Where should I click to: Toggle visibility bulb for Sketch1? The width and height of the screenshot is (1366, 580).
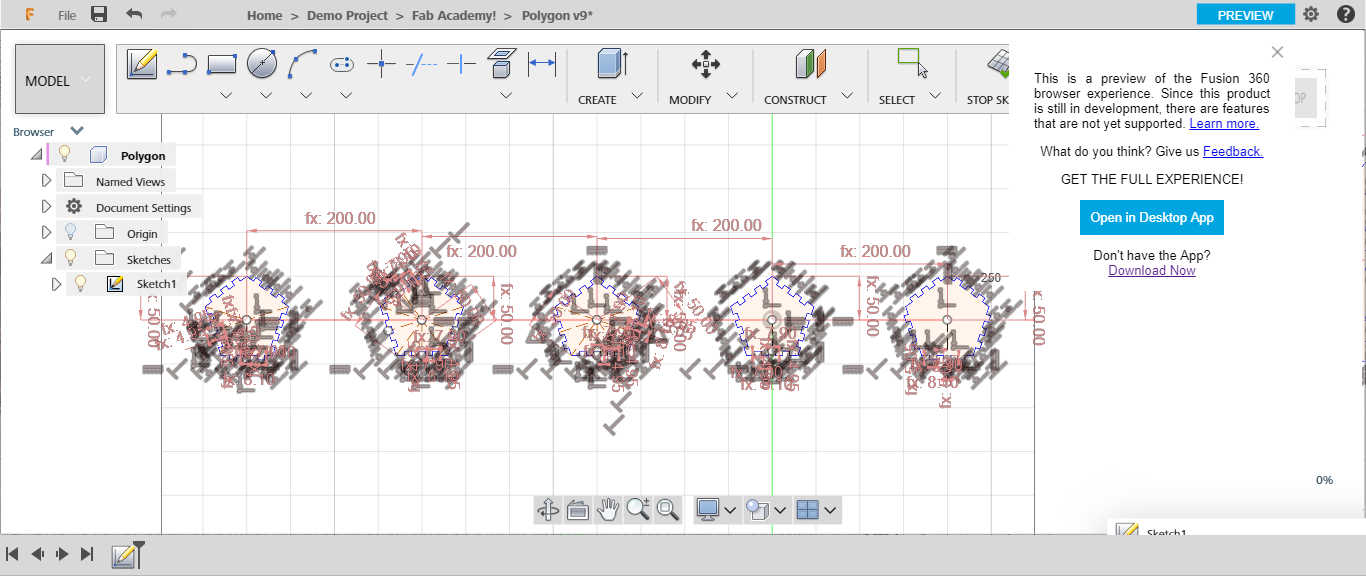click(x=82, y=284)
